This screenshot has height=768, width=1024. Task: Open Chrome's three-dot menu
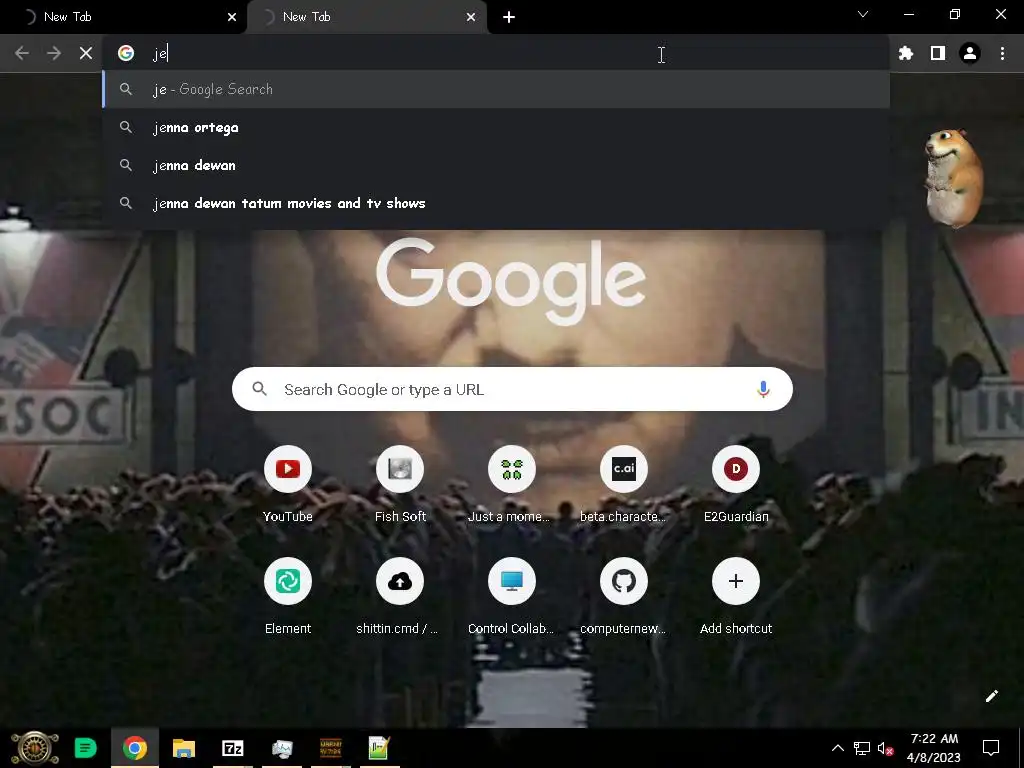coord(1002,53)
